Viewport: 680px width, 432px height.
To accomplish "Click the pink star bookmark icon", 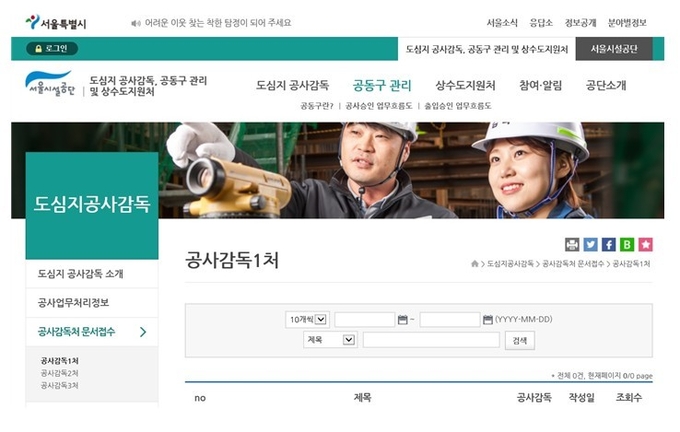I will tap(645, 245).
